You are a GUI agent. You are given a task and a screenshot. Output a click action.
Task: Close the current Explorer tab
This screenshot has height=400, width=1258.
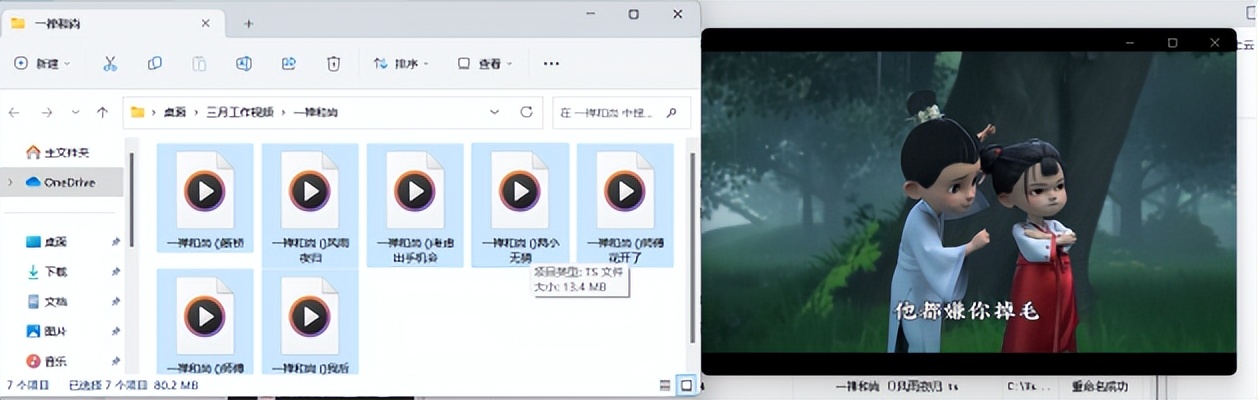click(x=206, y=23)
